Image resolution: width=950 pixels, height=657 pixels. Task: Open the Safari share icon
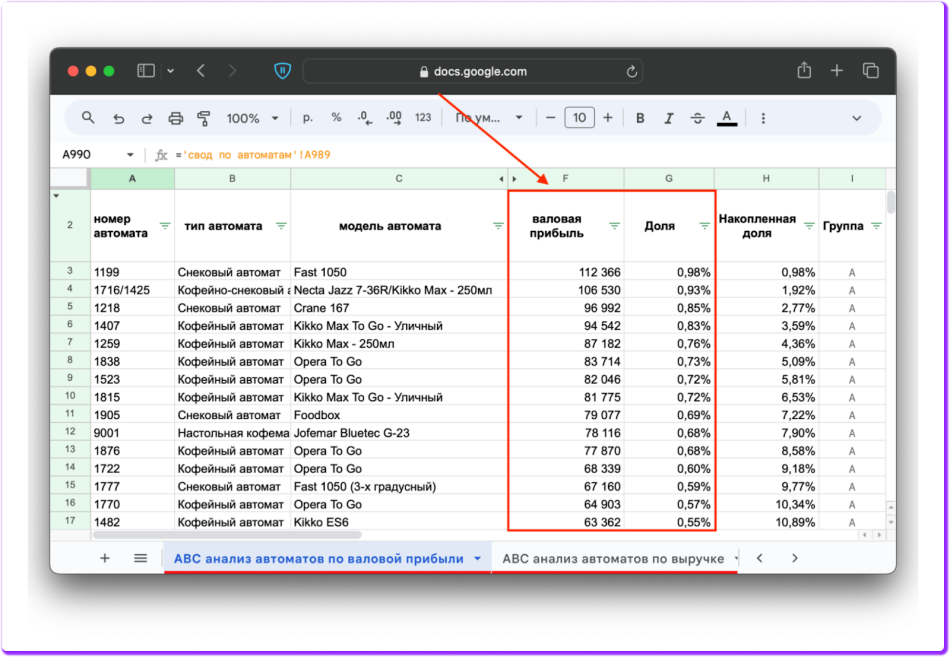804,70
